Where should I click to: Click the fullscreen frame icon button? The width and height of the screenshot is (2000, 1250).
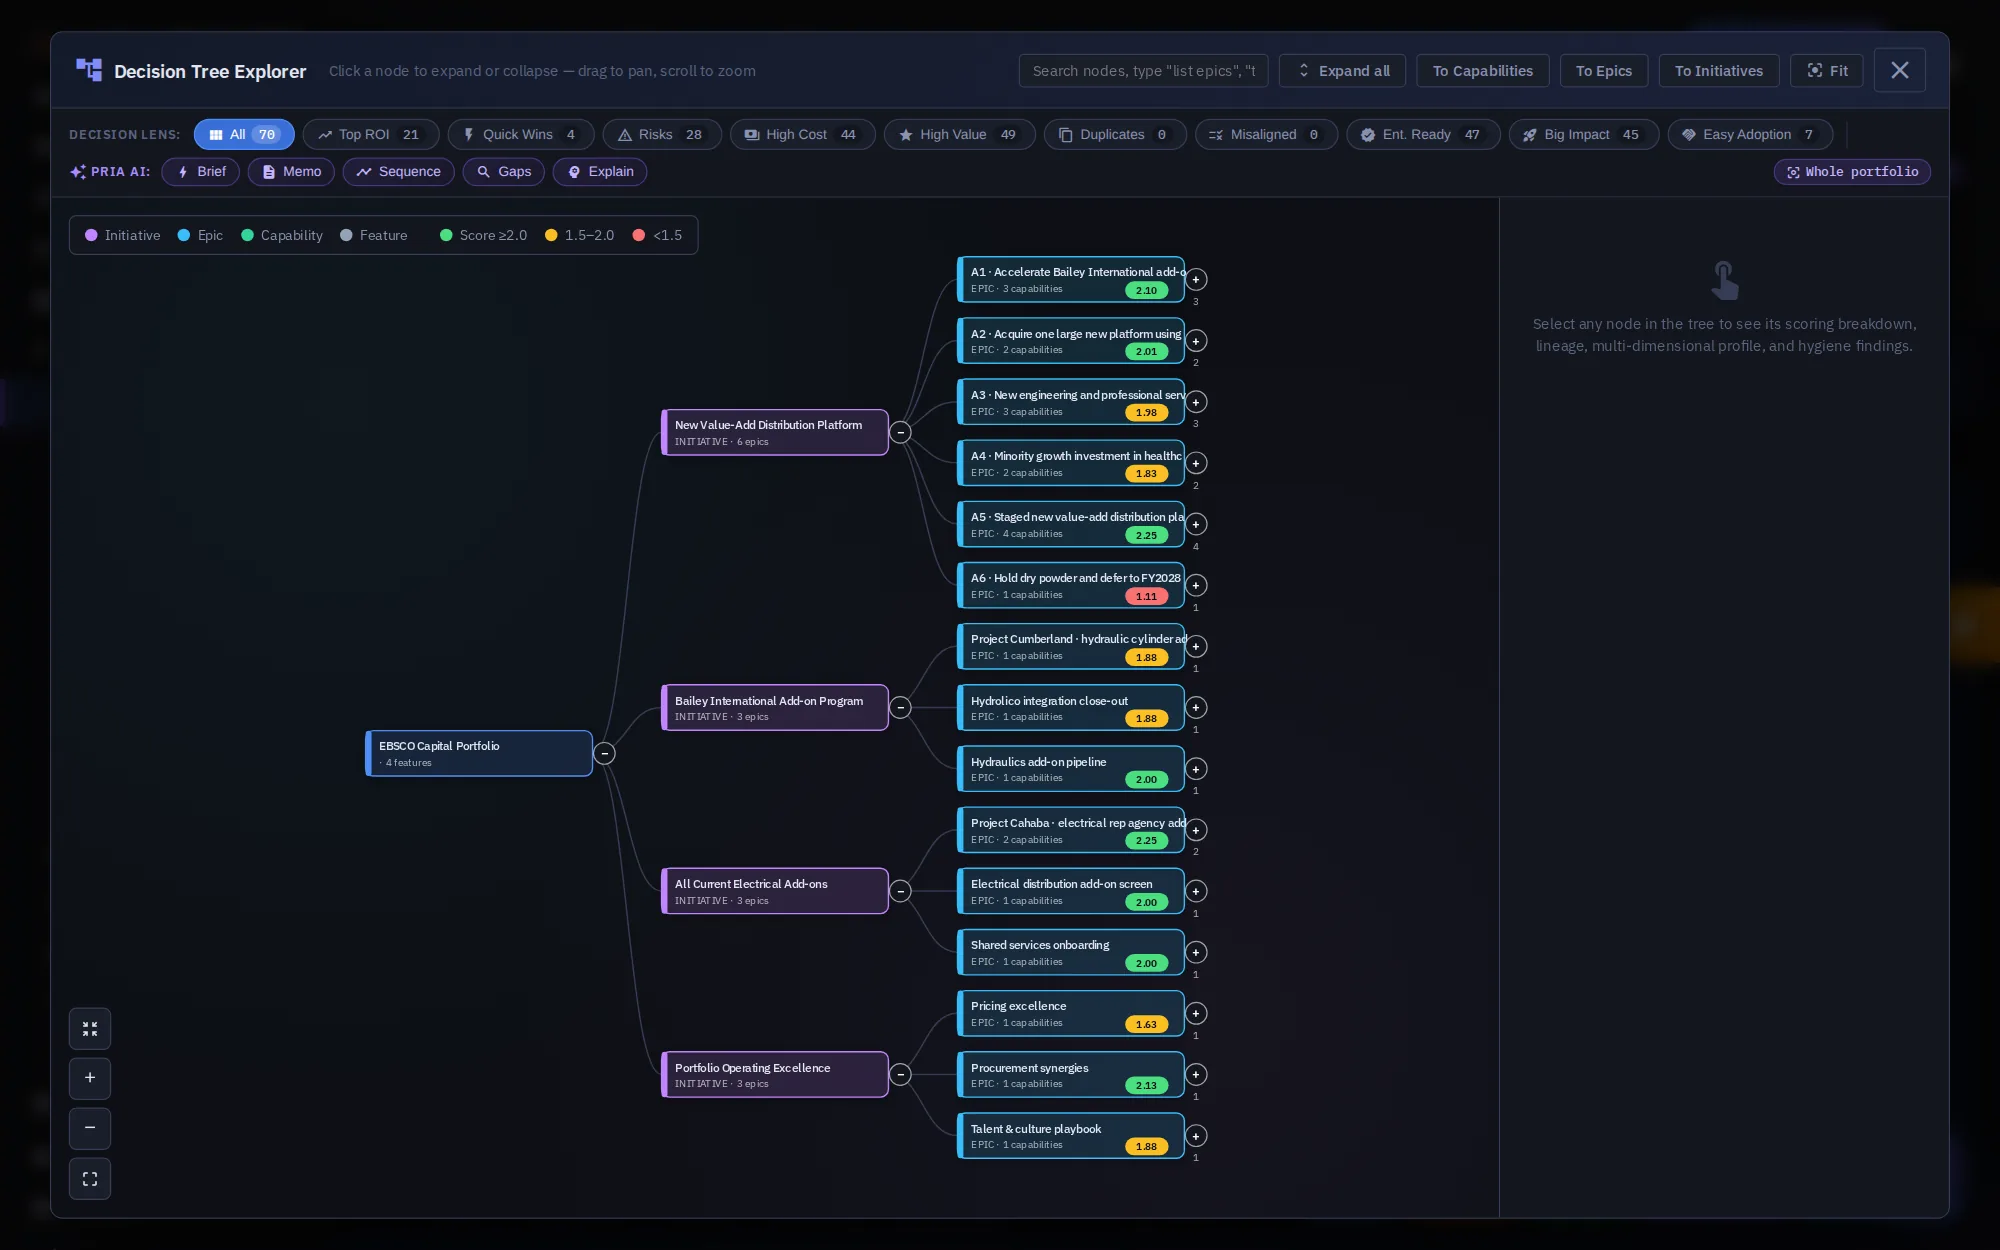pyautogui.click(x=90, y=1179)
